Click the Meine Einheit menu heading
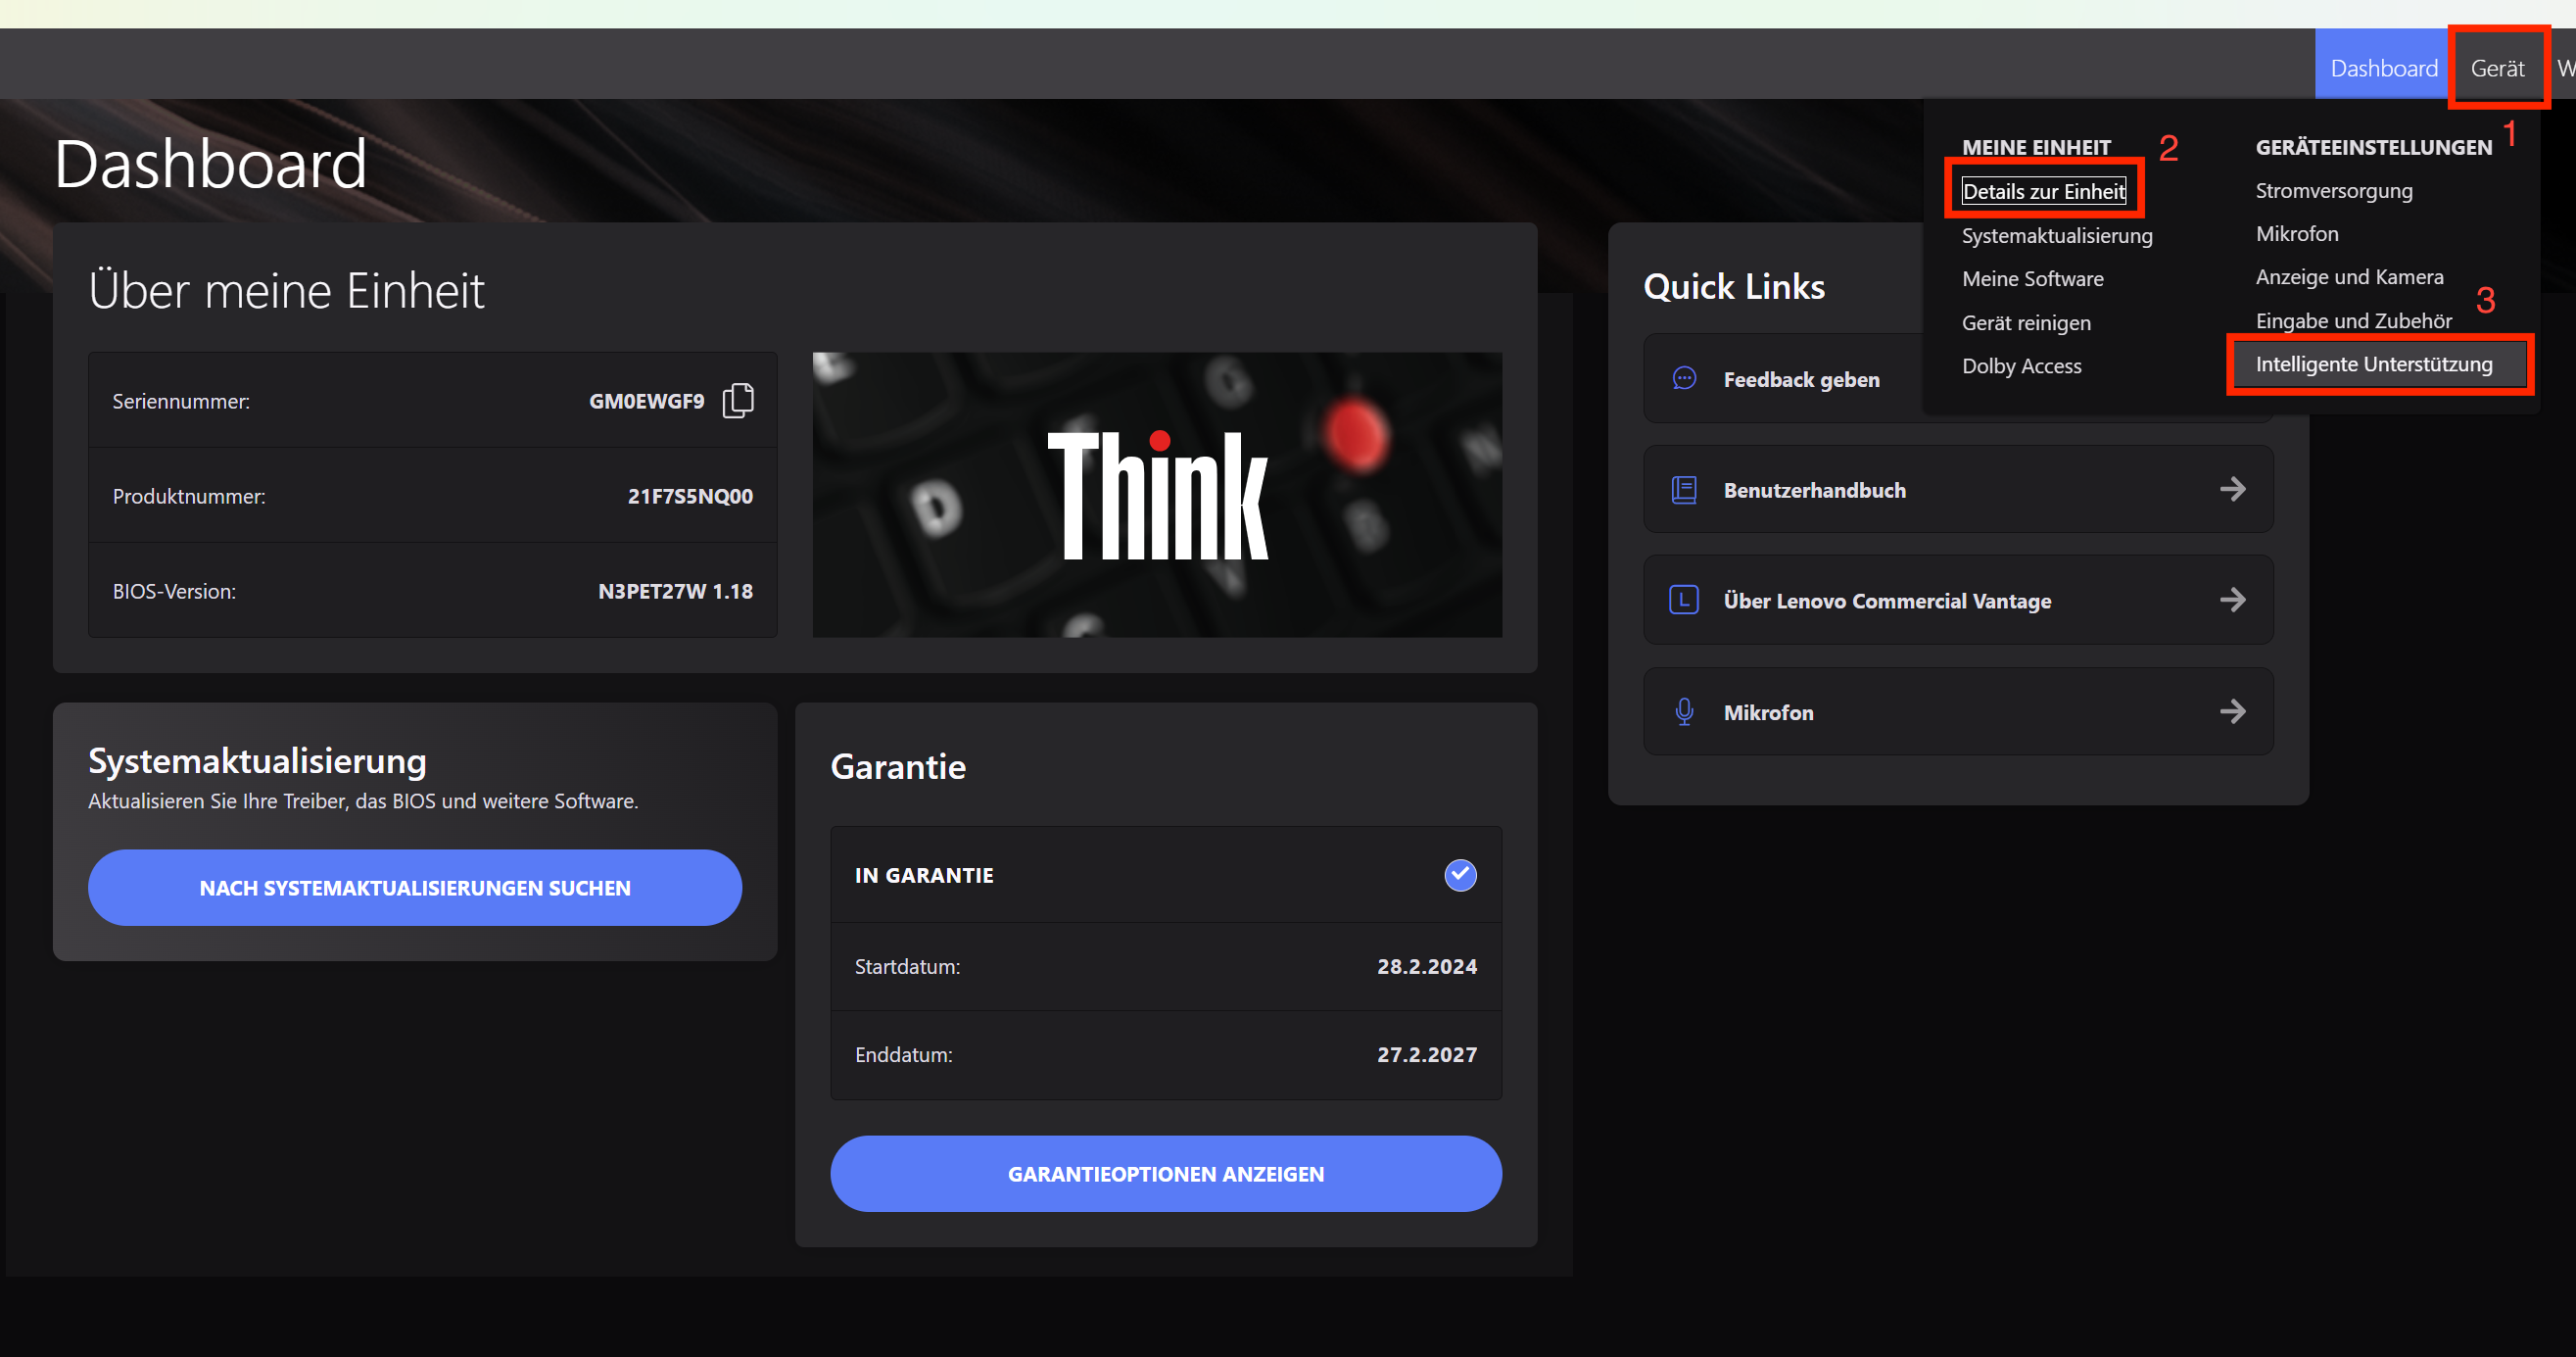 (x=2036, y=147)
